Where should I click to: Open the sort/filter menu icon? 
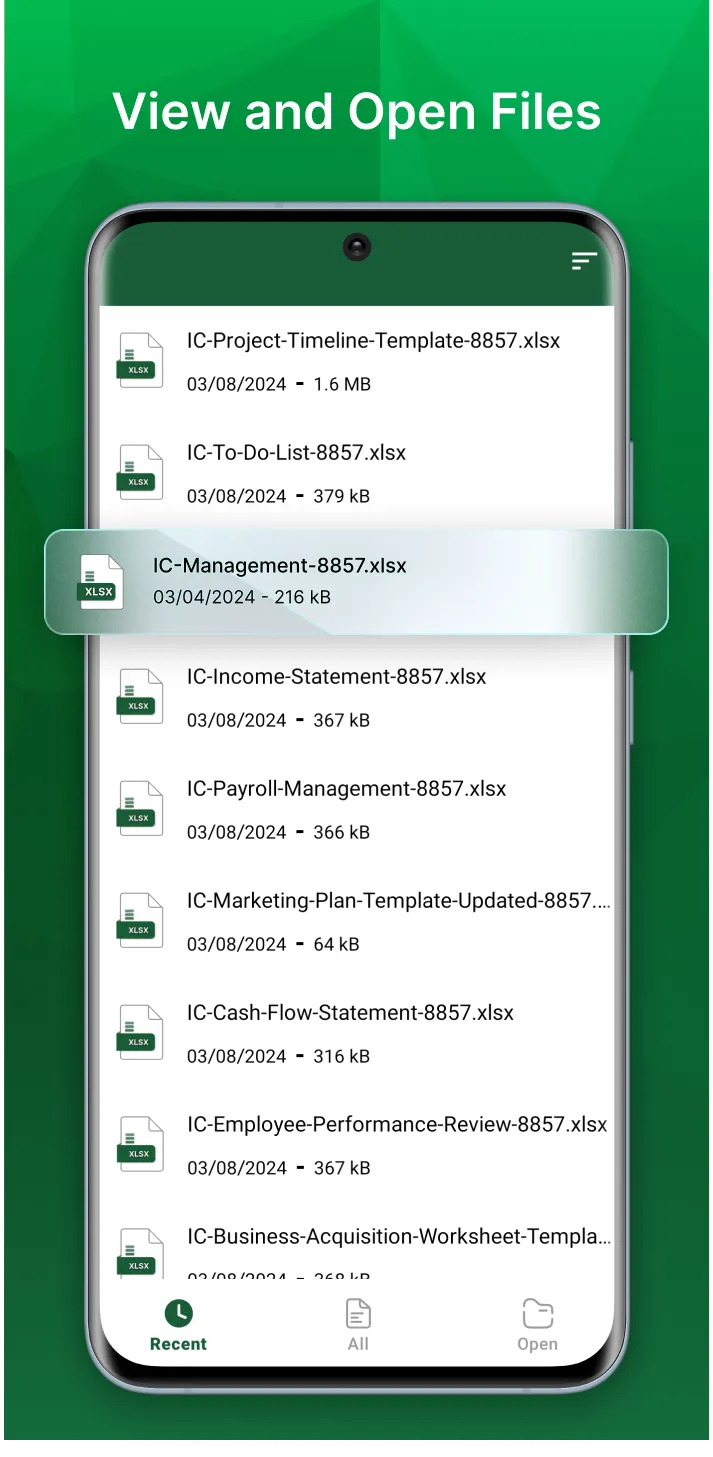tap(584, 261)
